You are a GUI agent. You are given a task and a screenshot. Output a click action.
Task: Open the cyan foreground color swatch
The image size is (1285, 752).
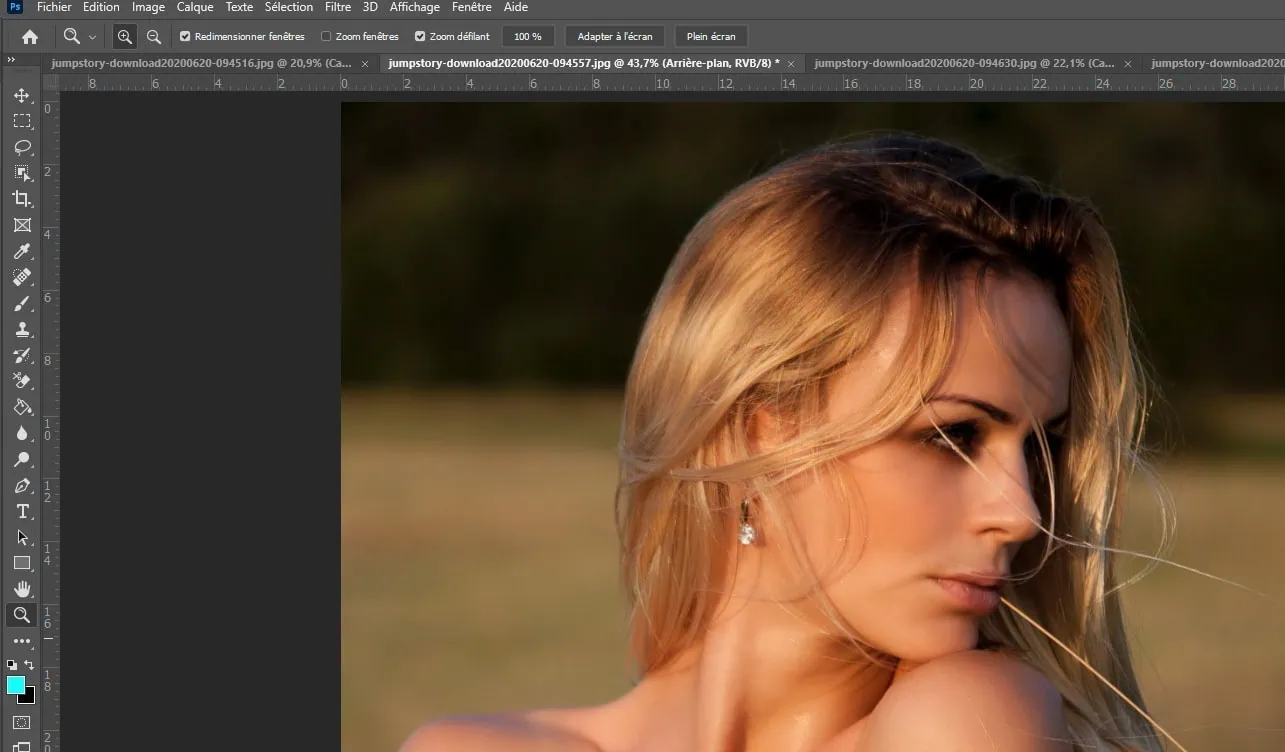(x=16, y=685)
